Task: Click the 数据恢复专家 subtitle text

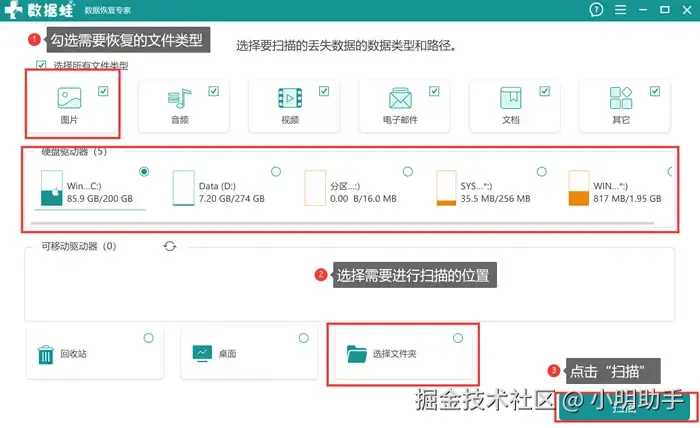Action: [108, 10]
